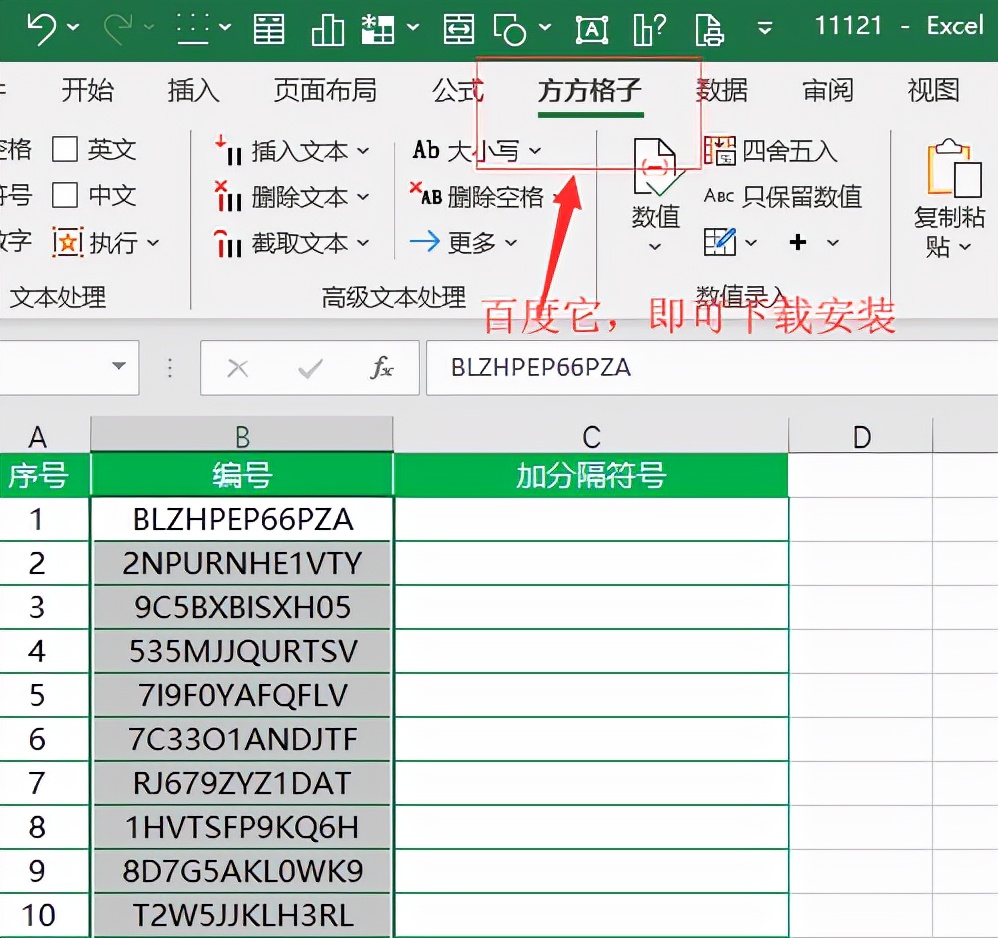The width and height of the screenshot is (998, 938).
Task: Select cell containing RJ679ZYZ1DAT
Action: click(x=242, y=783)
